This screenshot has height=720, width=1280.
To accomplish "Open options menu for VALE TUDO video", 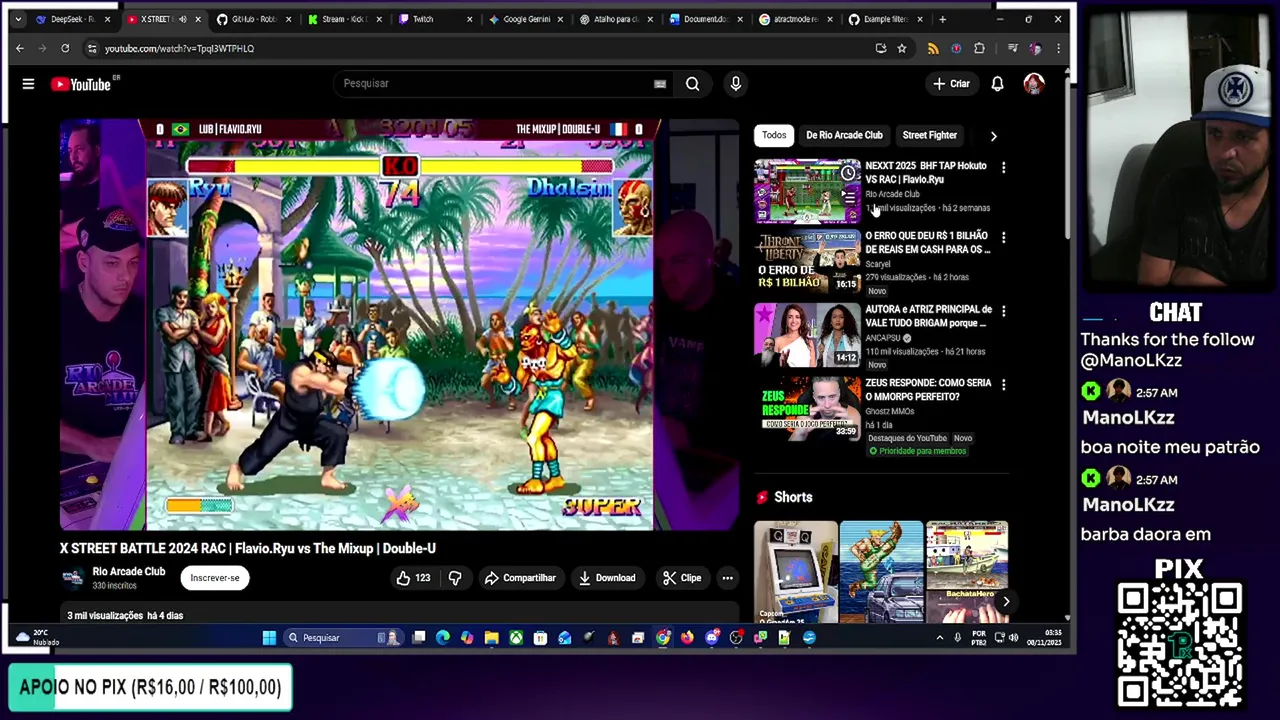I will pos(1003,311).
